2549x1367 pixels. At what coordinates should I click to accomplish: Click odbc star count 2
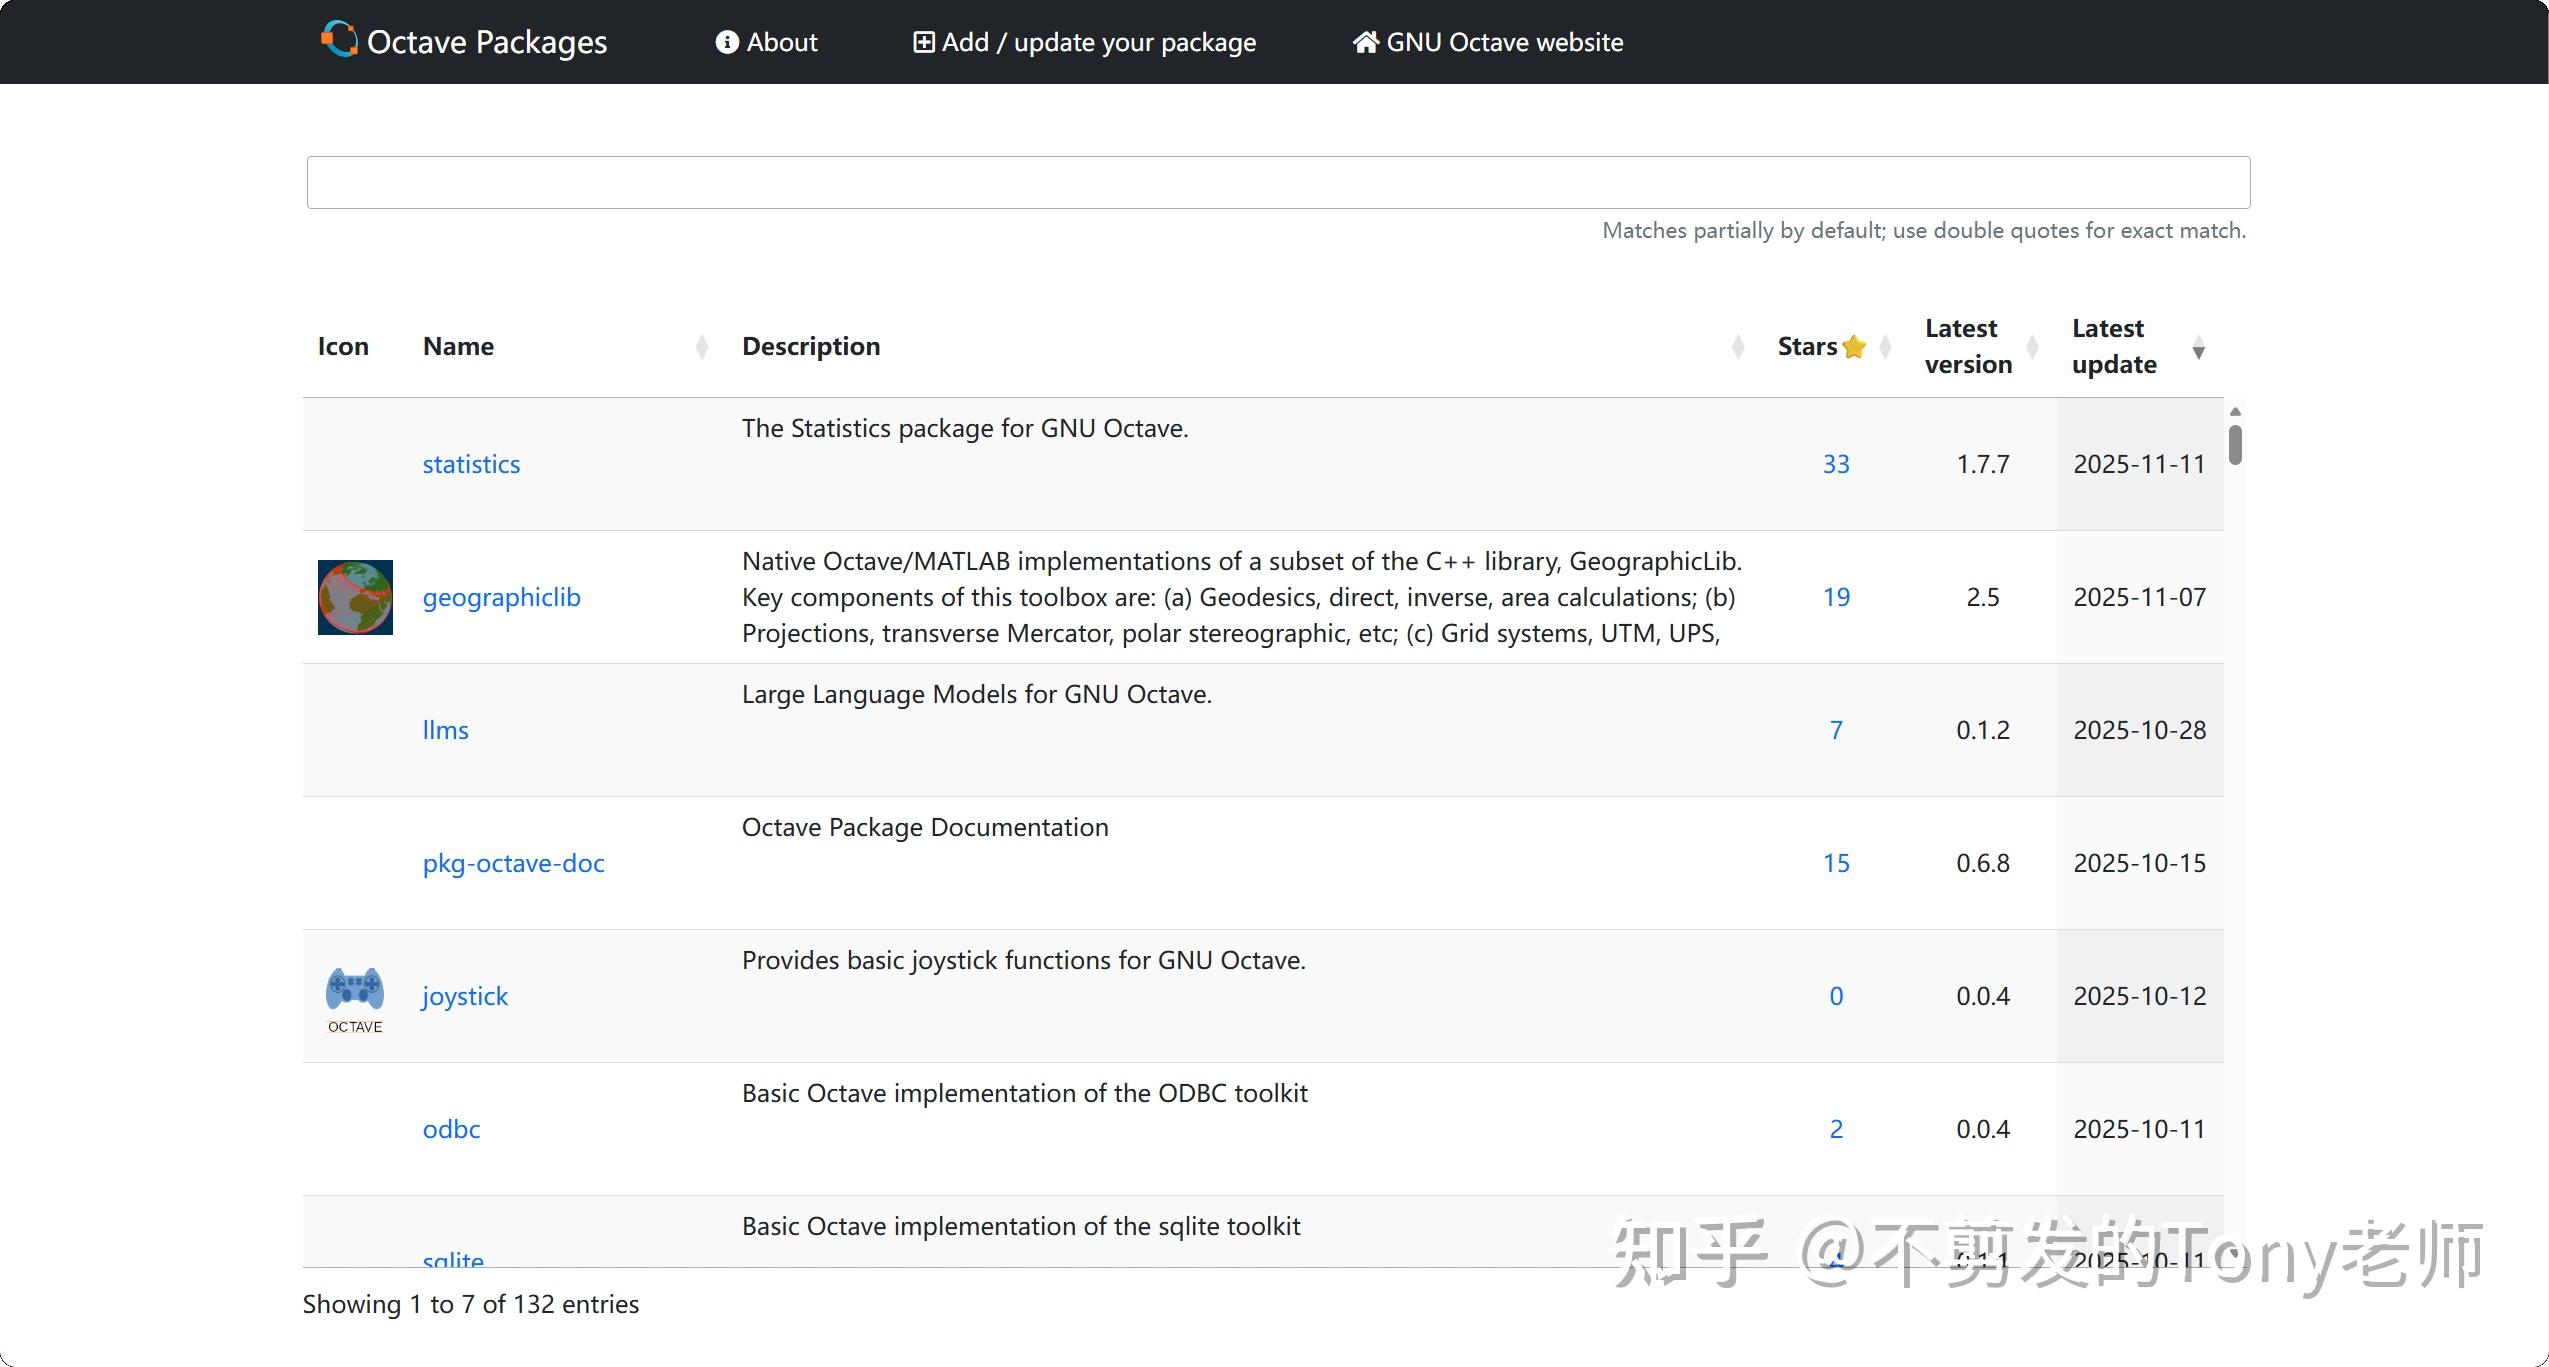pyautogui.click(x=1836, y=1129)
